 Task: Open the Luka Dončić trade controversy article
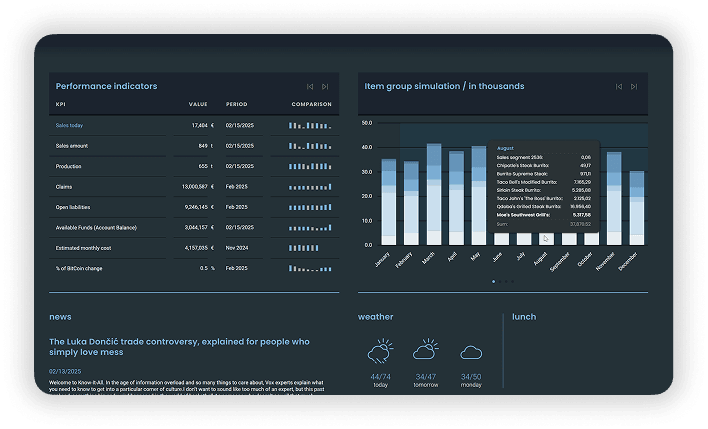pos(180,347)
